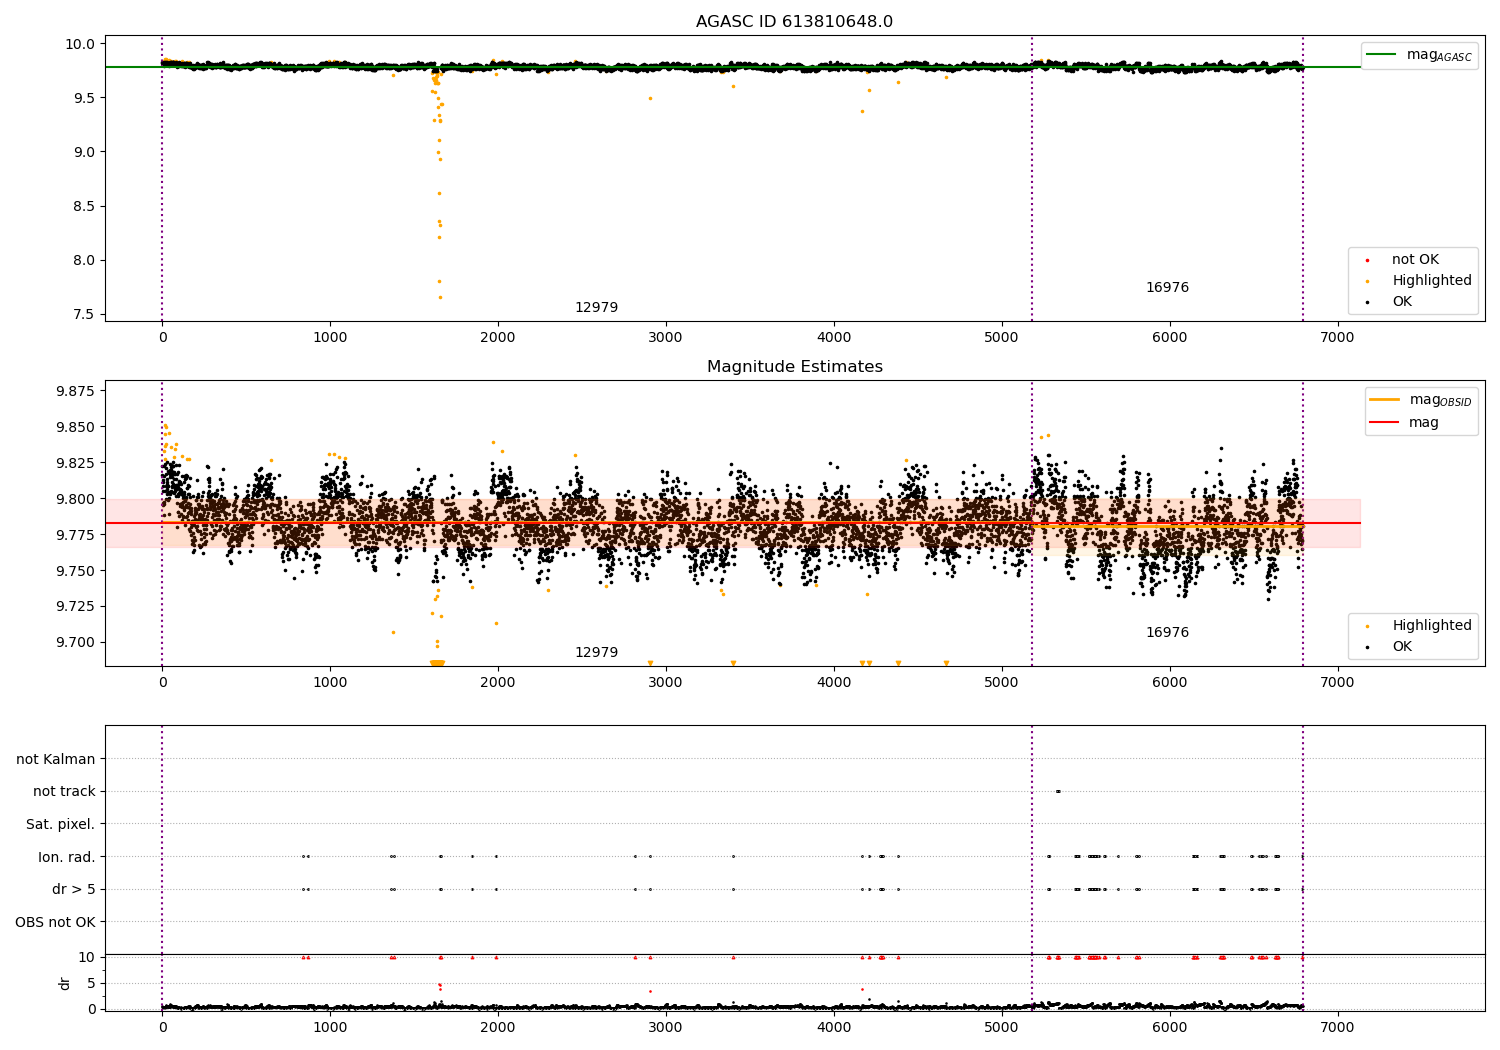This screenshot has width=1500, height=1050.
Task: Click the '12979' obsid label in Magnitude Estimates plot
Action: [x=596, y=653]
